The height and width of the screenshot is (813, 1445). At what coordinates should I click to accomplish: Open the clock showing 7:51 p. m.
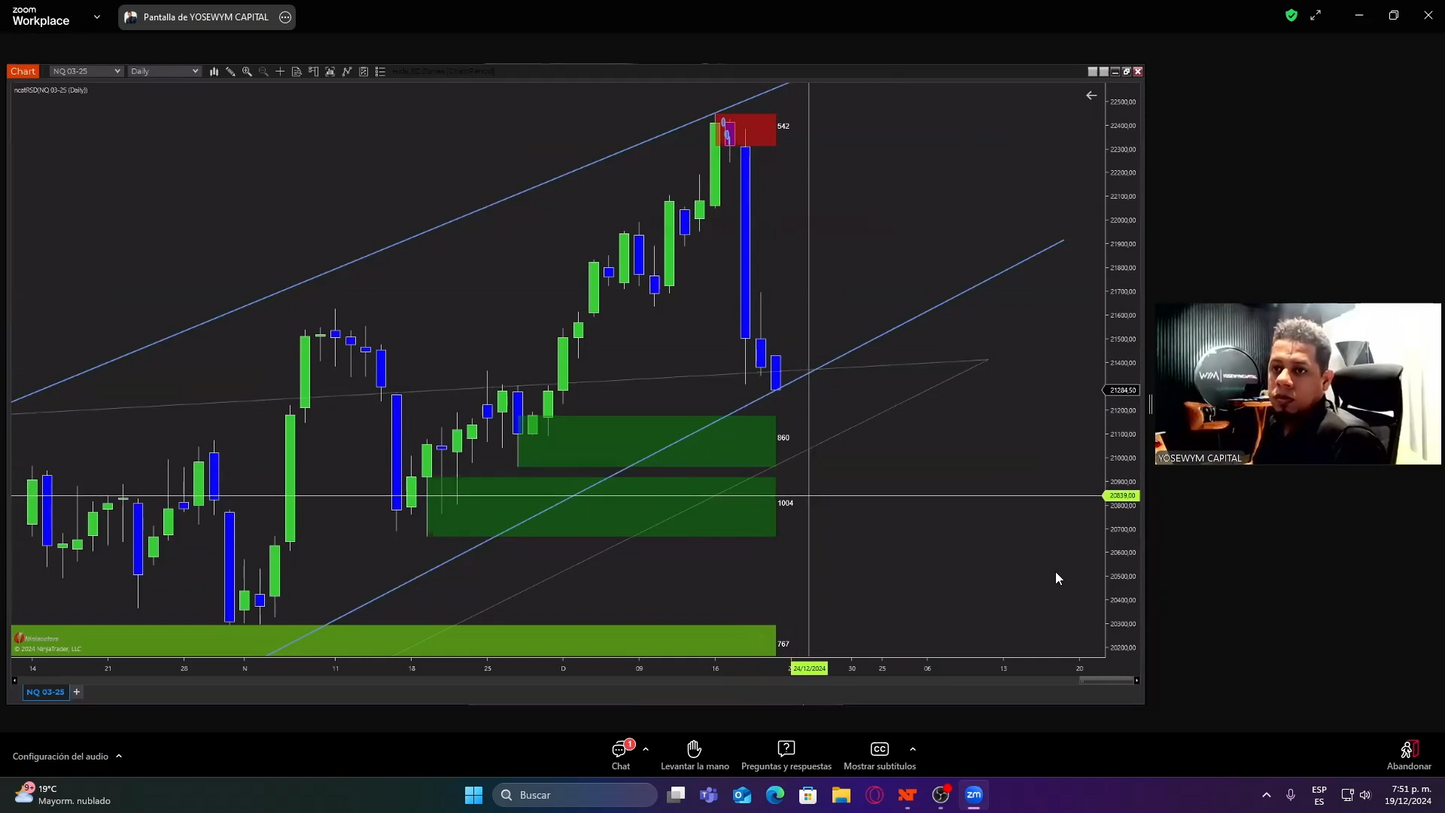[1406, 795]
